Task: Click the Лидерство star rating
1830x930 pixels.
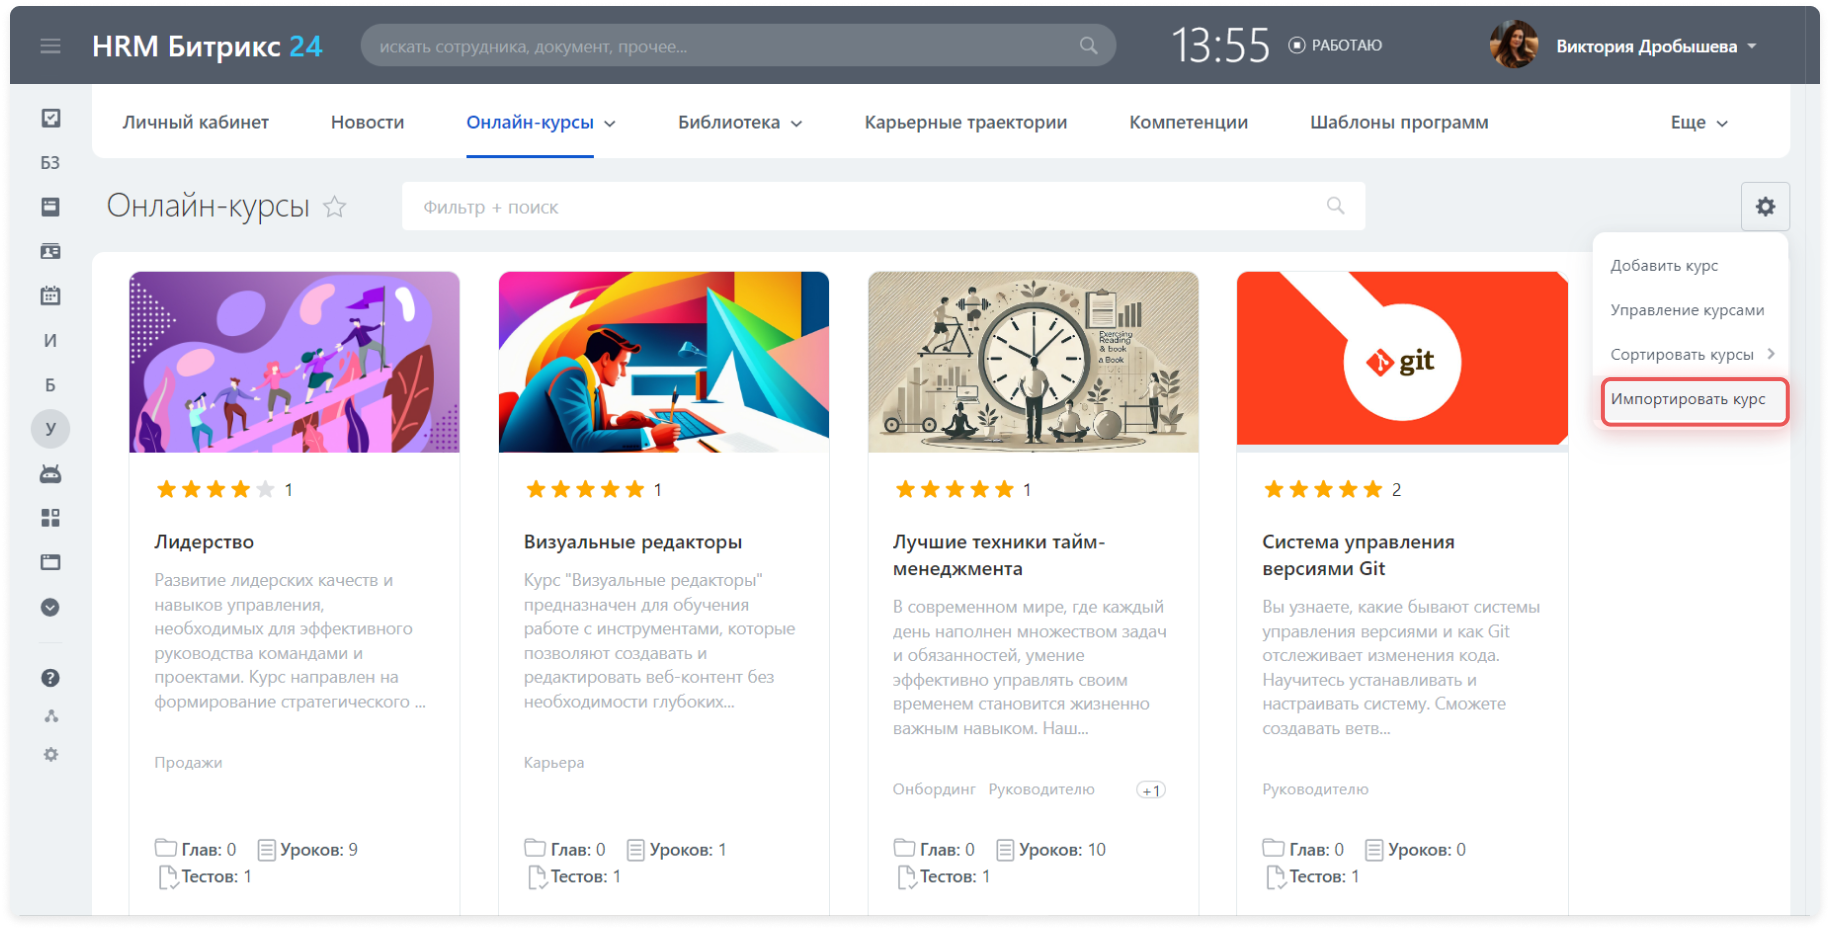Action: (215, 489)
